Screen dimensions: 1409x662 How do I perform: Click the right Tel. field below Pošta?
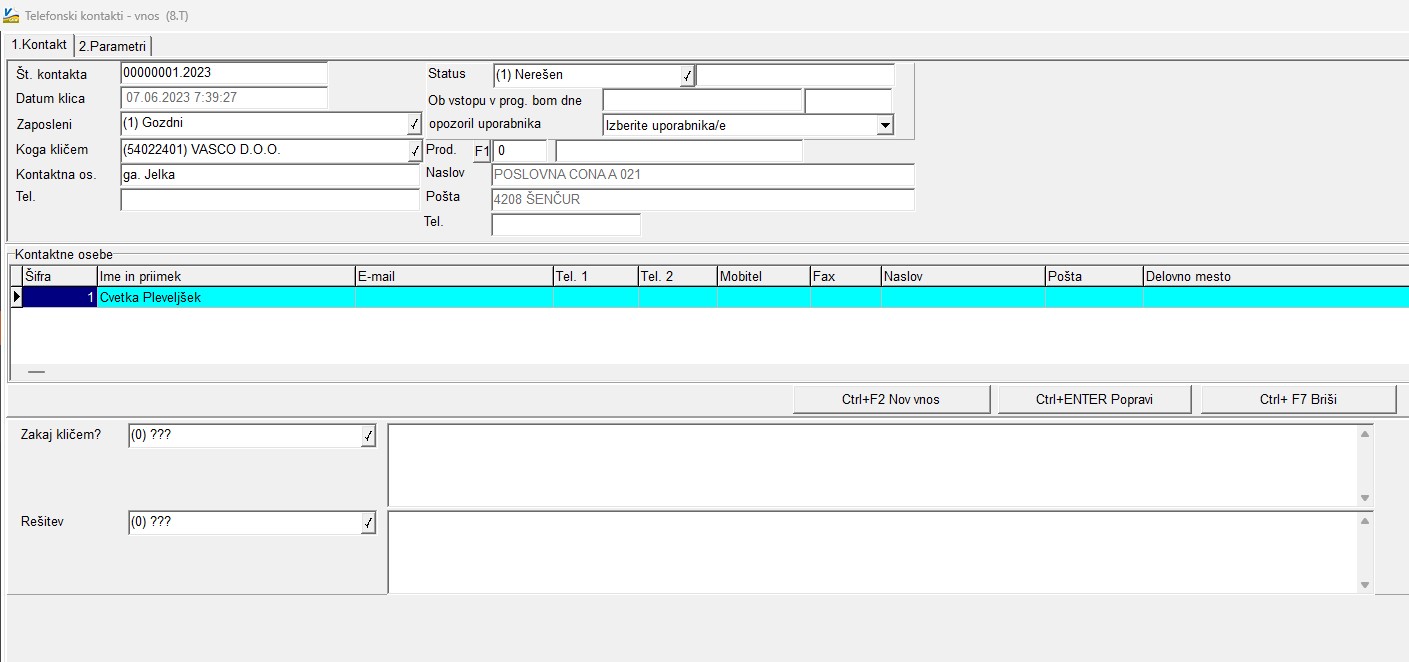pos(566,224)
